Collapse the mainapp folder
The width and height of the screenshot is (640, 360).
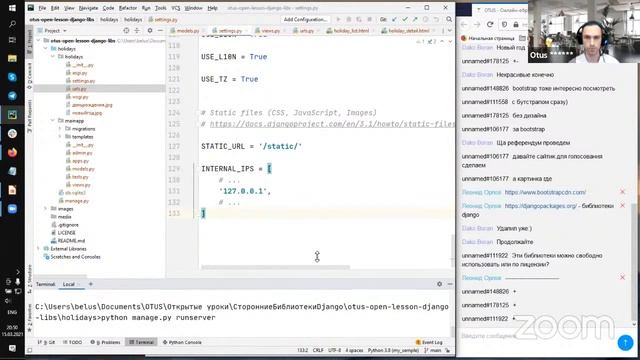(53, 120)
